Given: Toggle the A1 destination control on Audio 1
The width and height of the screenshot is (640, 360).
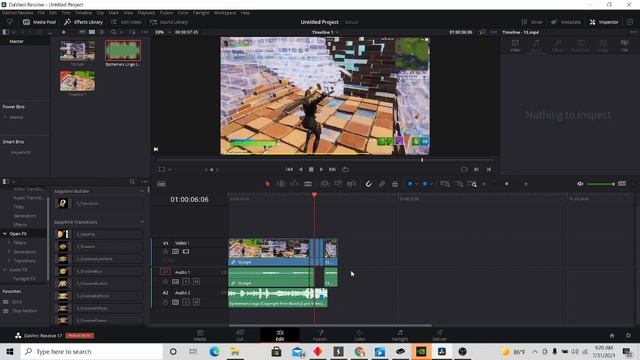Looking at the screenshot, I should pos(165,272).
